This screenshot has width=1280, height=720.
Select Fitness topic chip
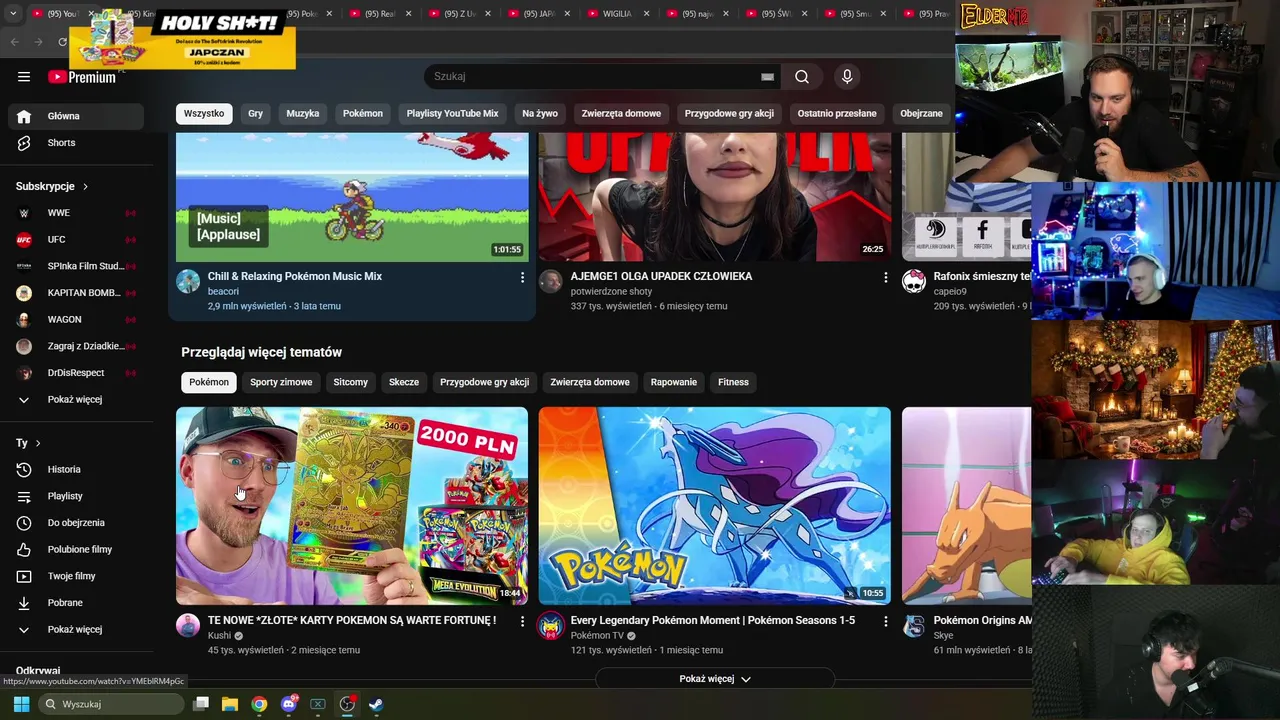tap(733, 382)
